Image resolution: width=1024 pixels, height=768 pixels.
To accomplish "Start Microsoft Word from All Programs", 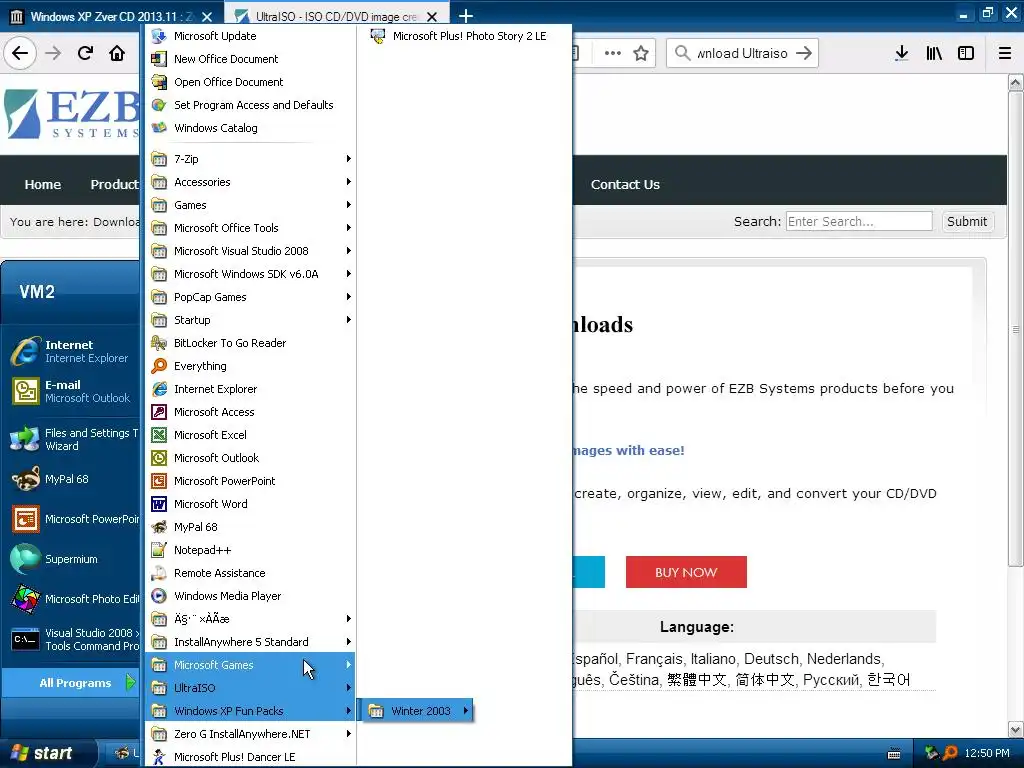I will pos(250,504).
